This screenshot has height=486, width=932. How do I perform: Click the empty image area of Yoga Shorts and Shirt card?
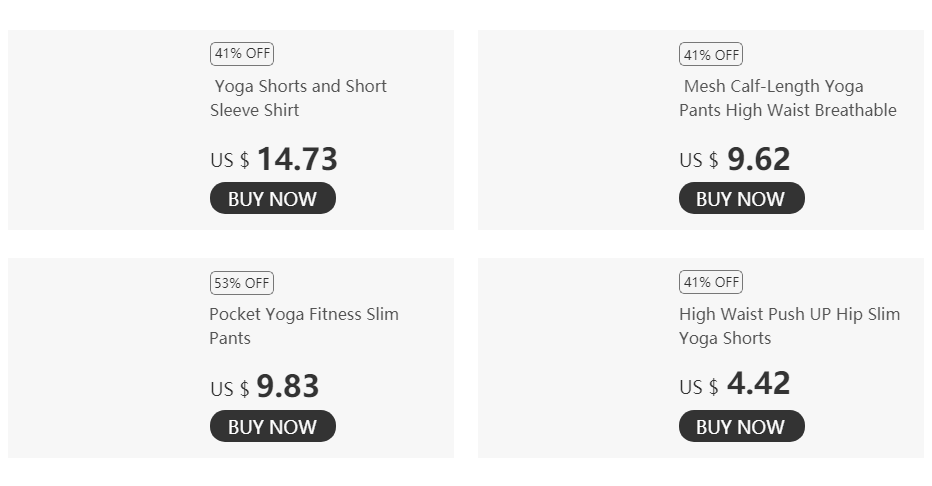tap(105, 130)
